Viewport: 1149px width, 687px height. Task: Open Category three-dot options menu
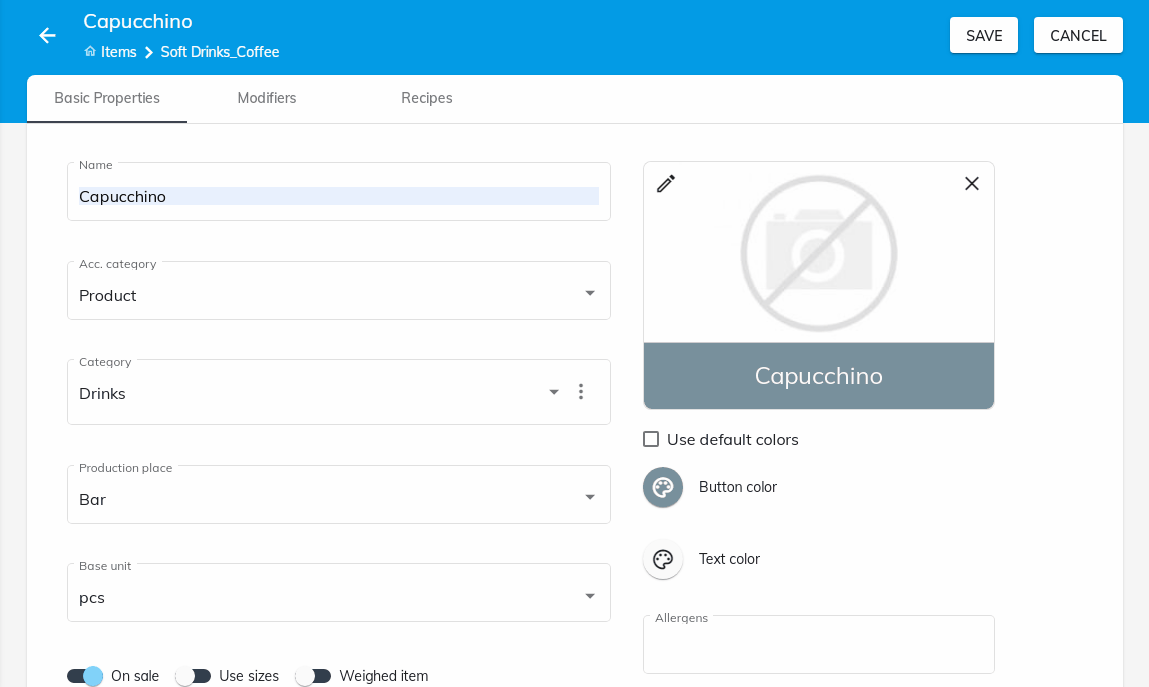pyautogui.click(x=581, y=392)
